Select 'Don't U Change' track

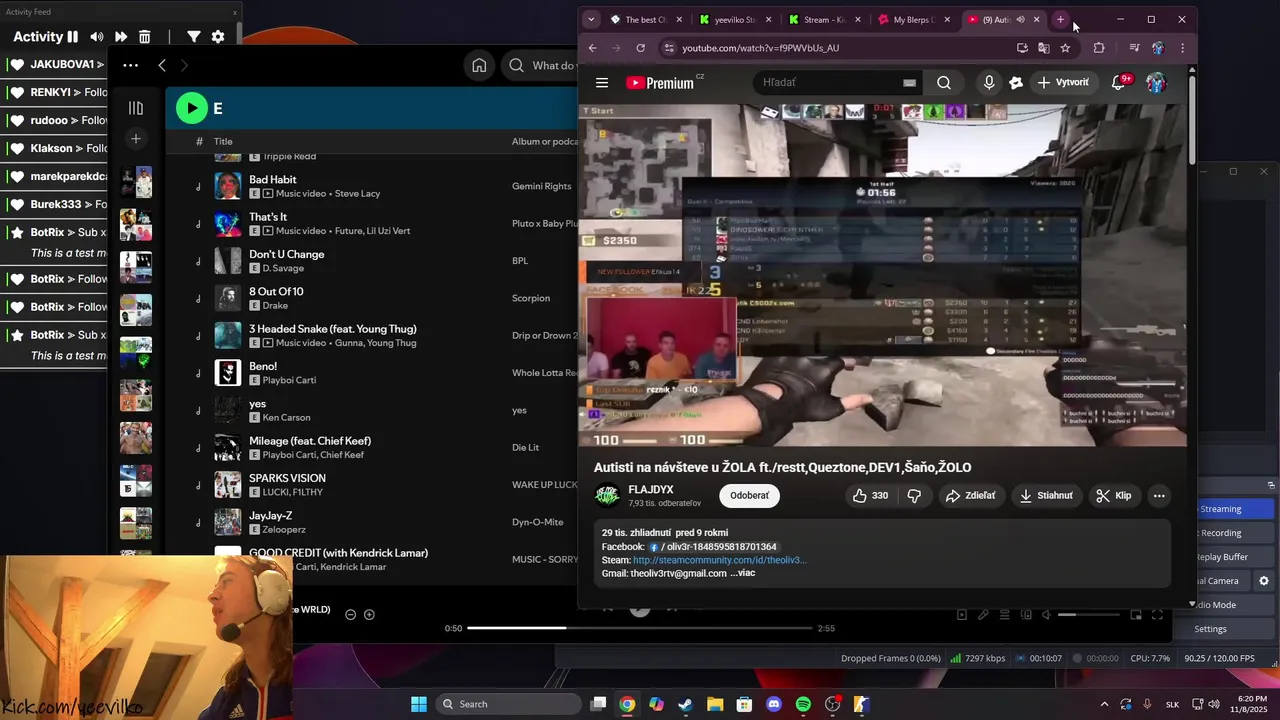point(286,254)
